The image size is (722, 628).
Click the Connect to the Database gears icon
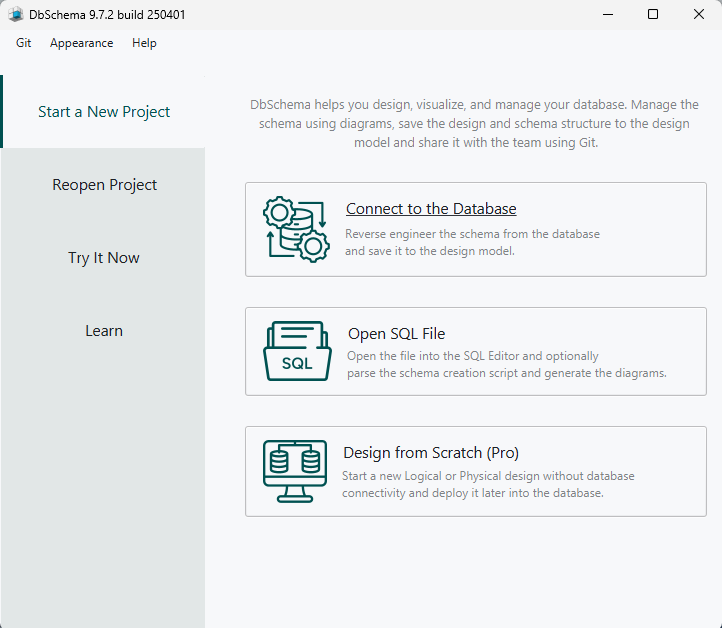click(x=297, y=229)
